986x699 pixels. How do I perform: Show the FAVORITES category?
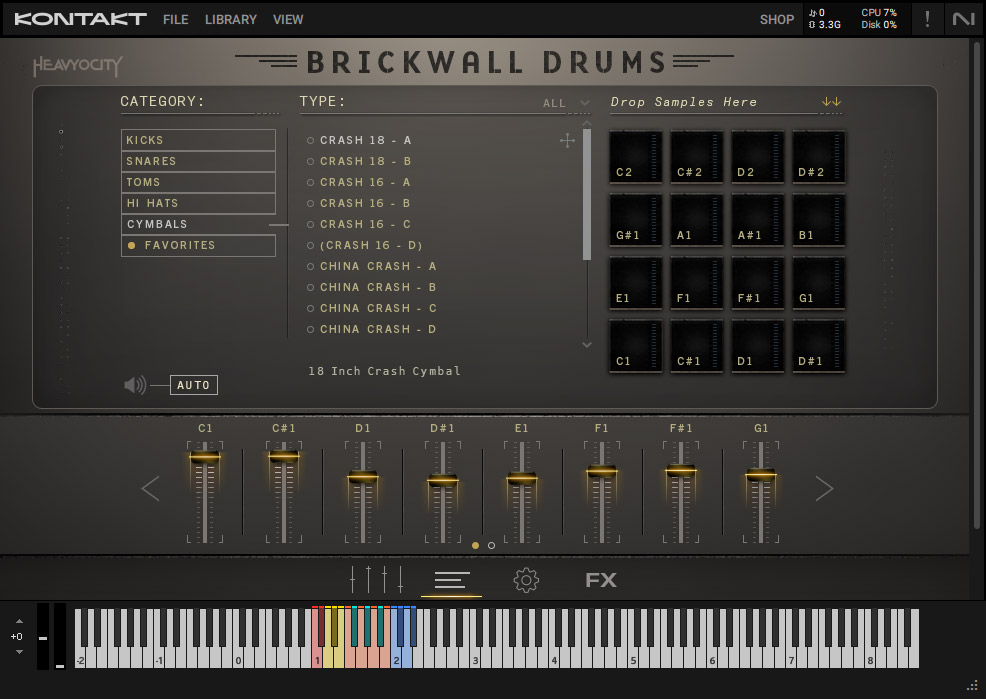198,245
